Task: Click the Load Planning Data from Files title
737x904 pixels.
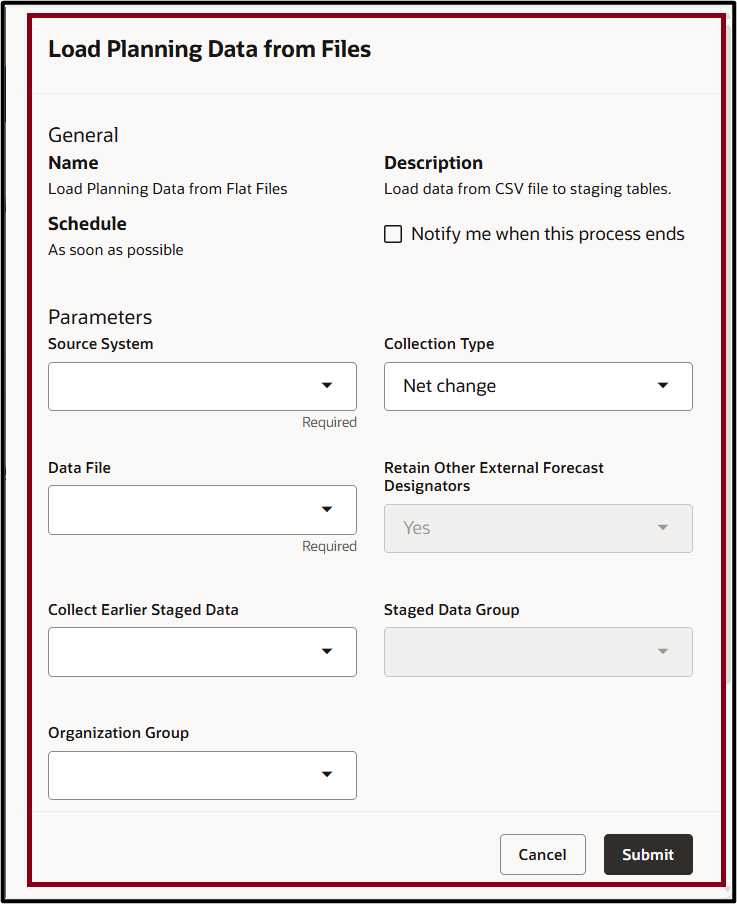Action: coord(209,48)
